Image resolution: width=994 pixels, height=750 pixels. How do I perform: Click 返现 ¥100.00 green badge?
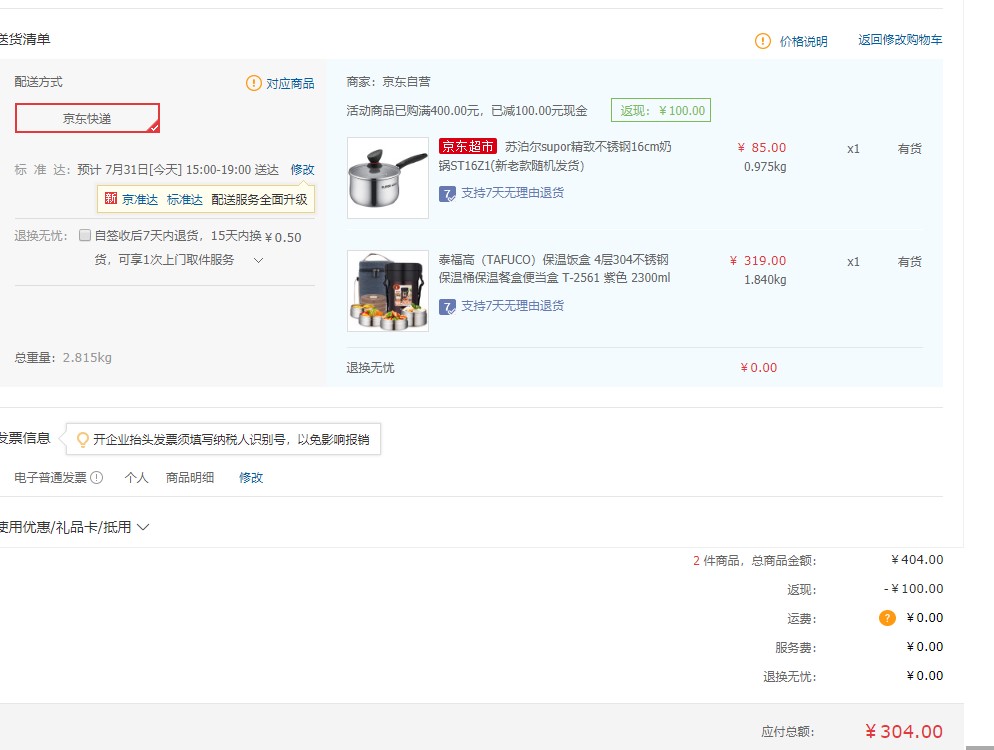coord(661,110)
